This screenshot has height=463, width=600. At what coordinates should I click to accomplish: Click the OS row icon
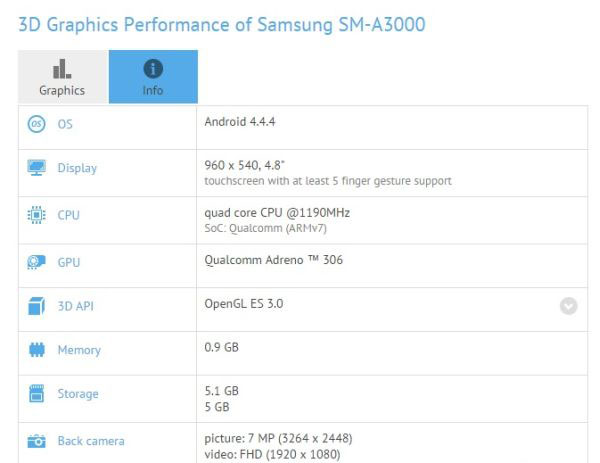(36, 124)
